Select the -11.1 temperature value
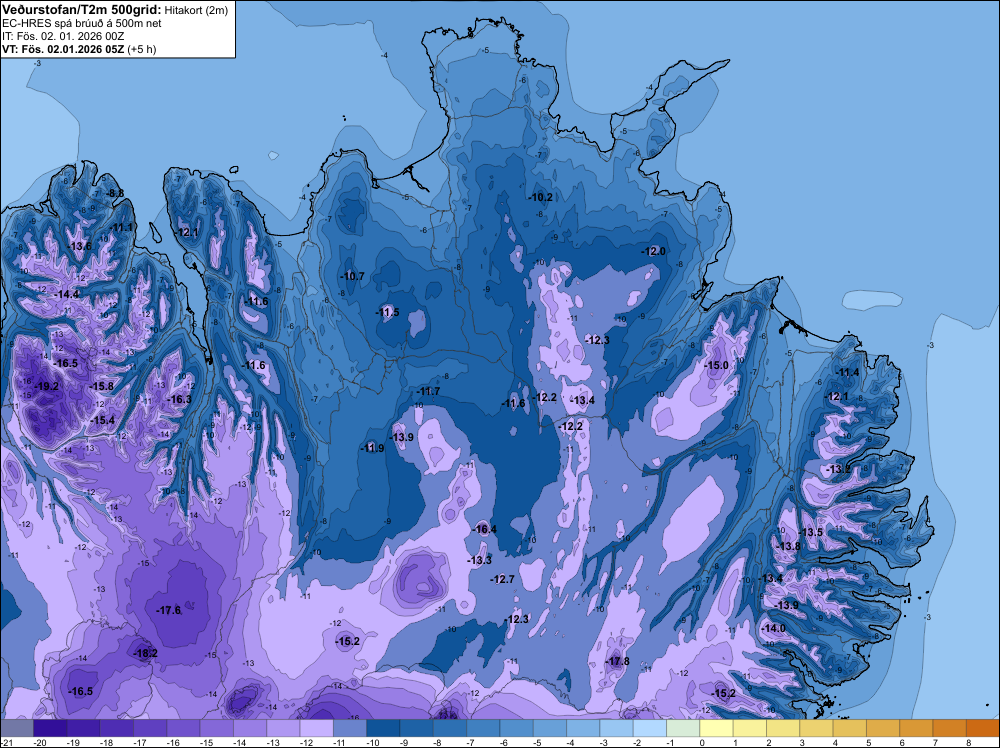1000x748 pixels. point(121,228)
